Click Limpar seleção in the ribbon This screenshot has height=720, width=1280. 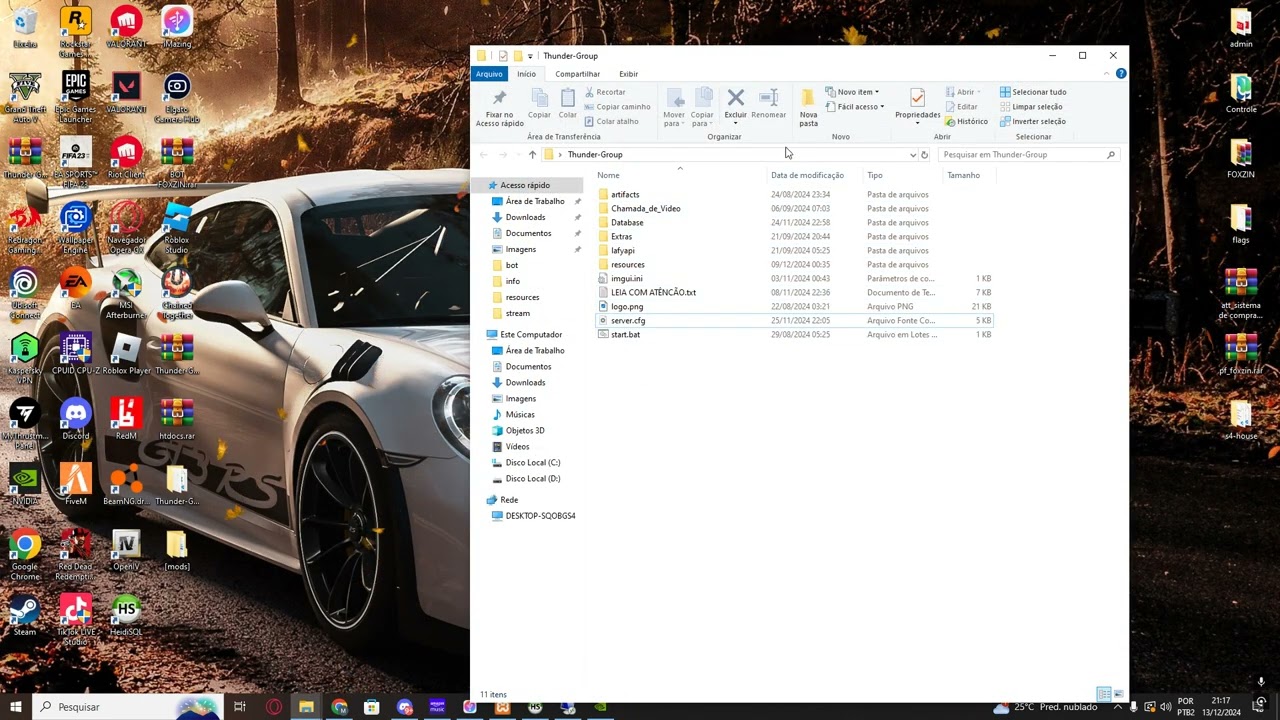(x=1031, y=106)
